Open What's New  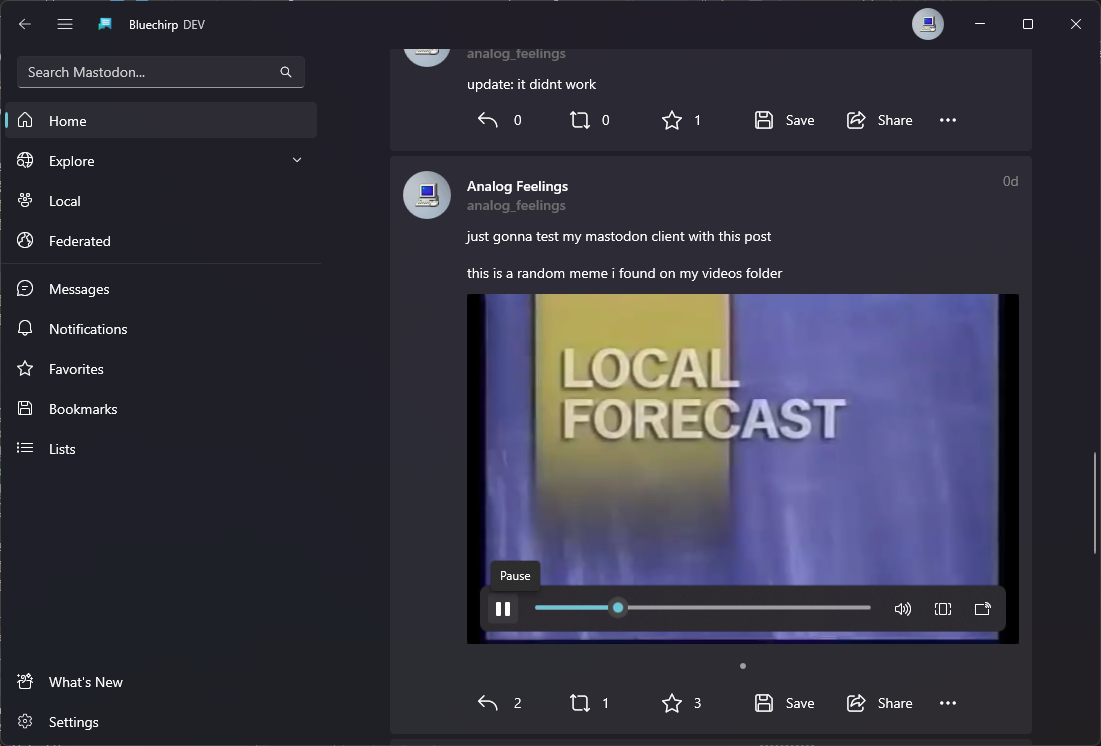(x=161, y=682)
